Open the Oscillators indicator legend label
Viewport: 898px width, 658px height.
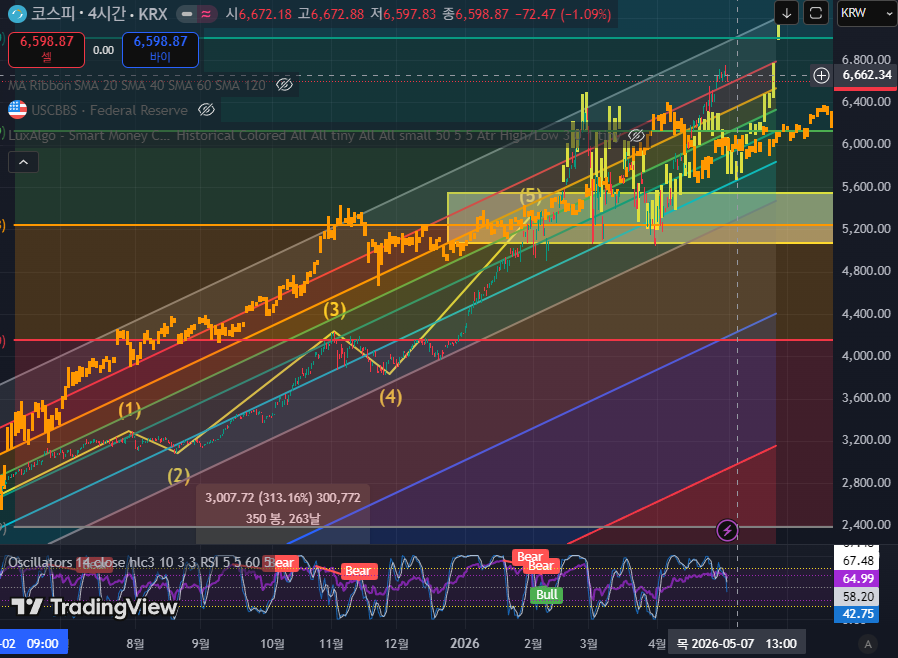[142, 562]
